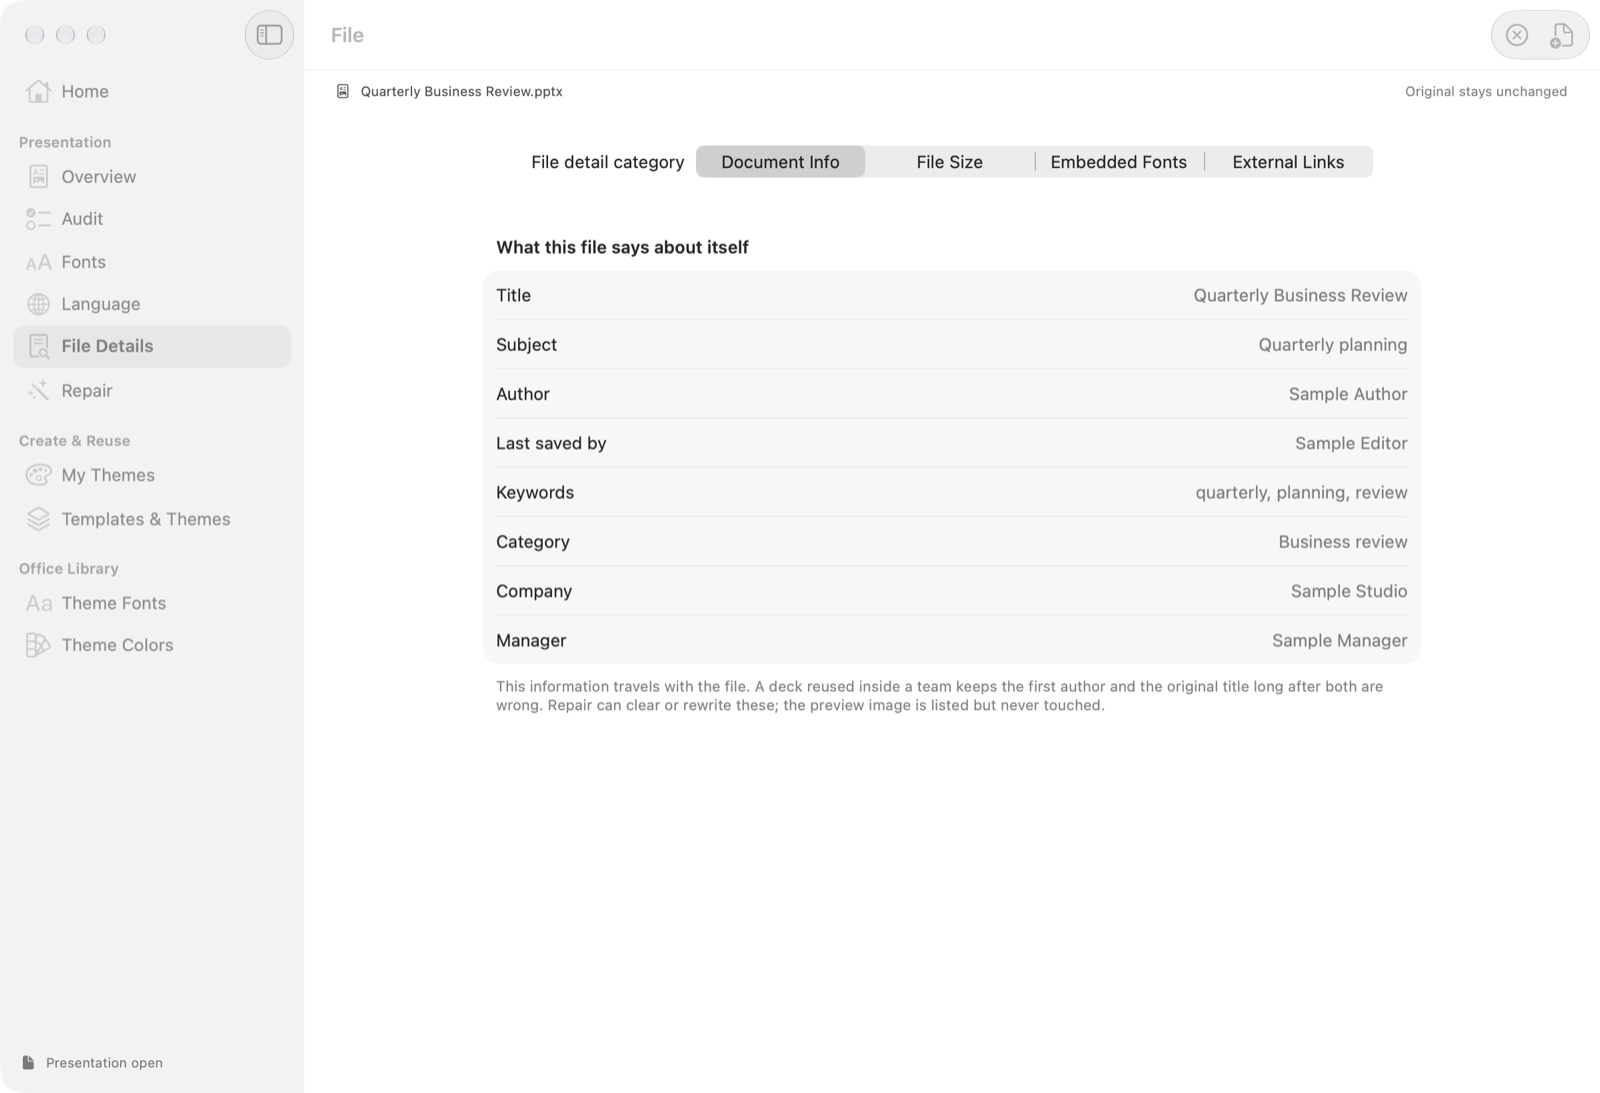
Task: Click the Language globe icon
Action: pyautogui.click(x=38, y=304)
